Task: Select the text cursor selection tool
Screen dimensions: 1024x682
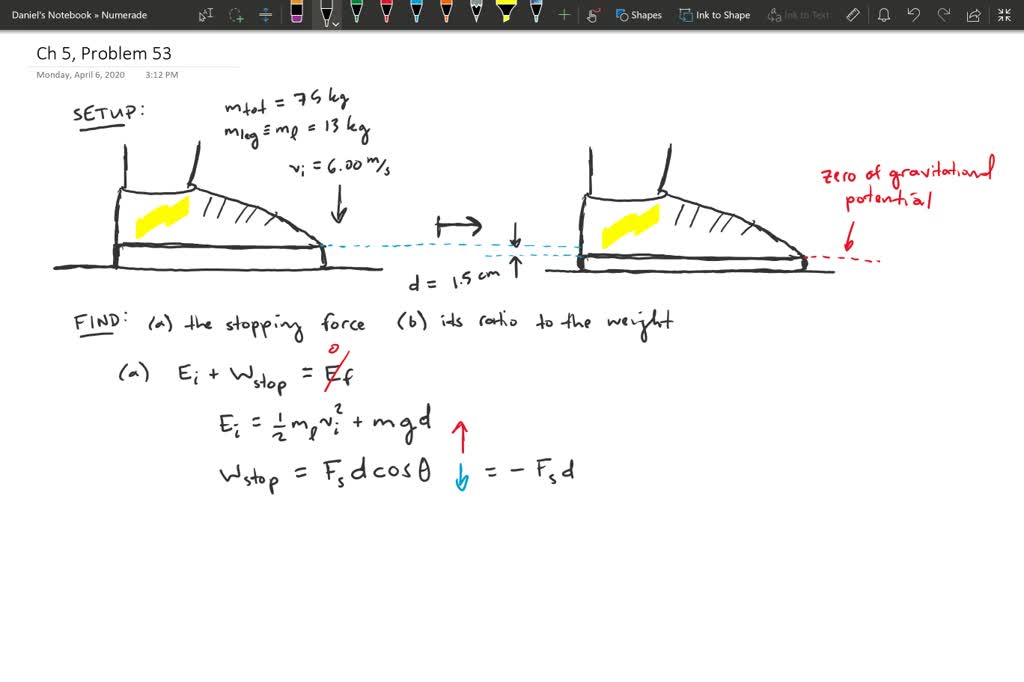Action: (x=206, y=15)
